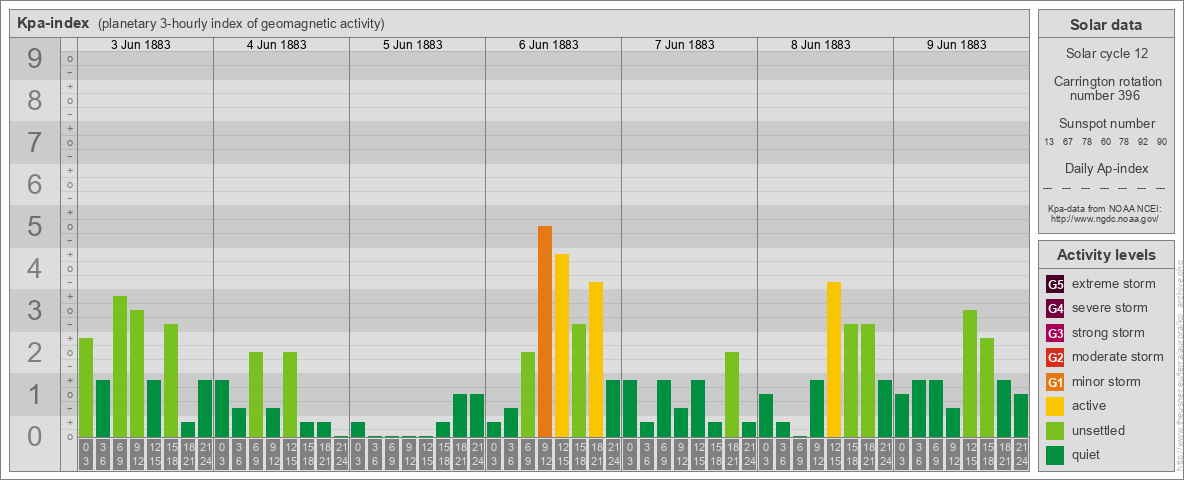Click the 'Solar cycle 12' text
The width and height of the screenshot is (1184, 480).
pyautogui.click(x=1106, y=54)
